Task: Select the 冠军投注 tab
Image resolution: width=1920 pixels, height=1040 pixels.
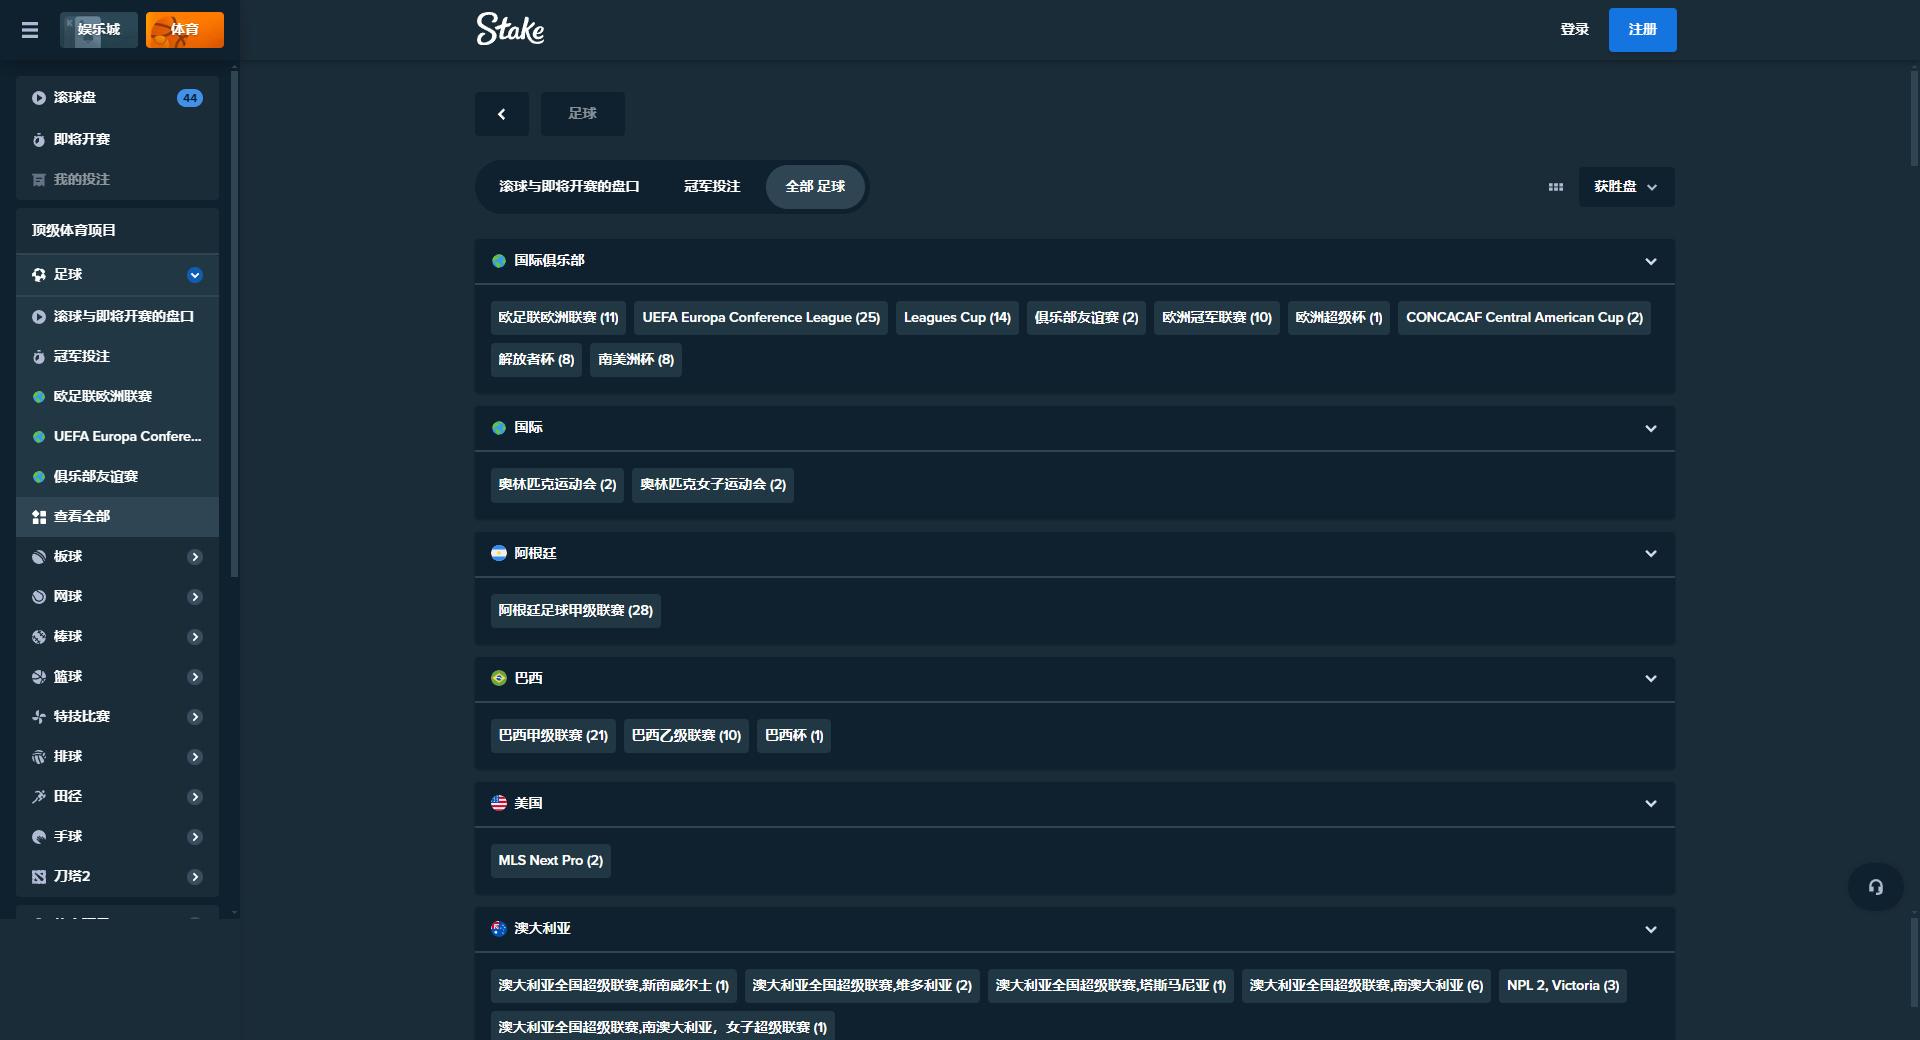Action: (x=712, y=187)
